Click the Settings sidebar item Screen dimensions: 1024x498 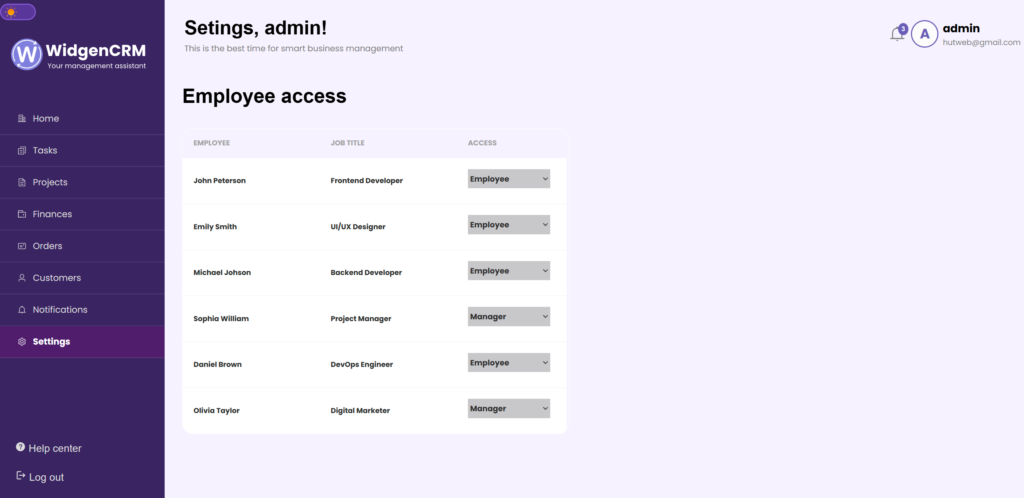pyautogui.click(x=82, y=342)
